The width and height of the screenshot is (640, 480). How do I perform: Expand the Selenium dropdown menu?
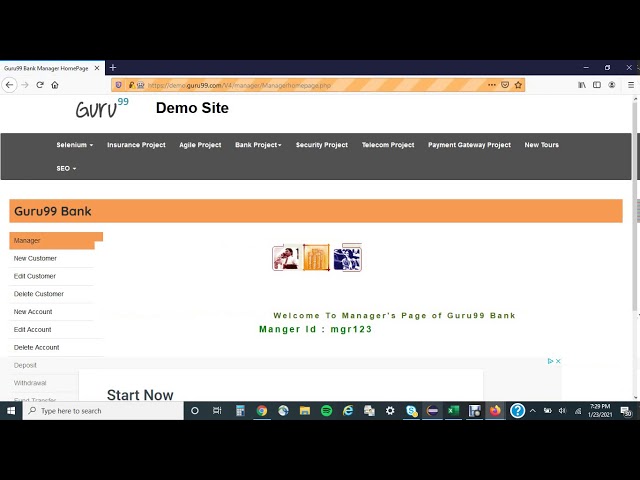75,145
